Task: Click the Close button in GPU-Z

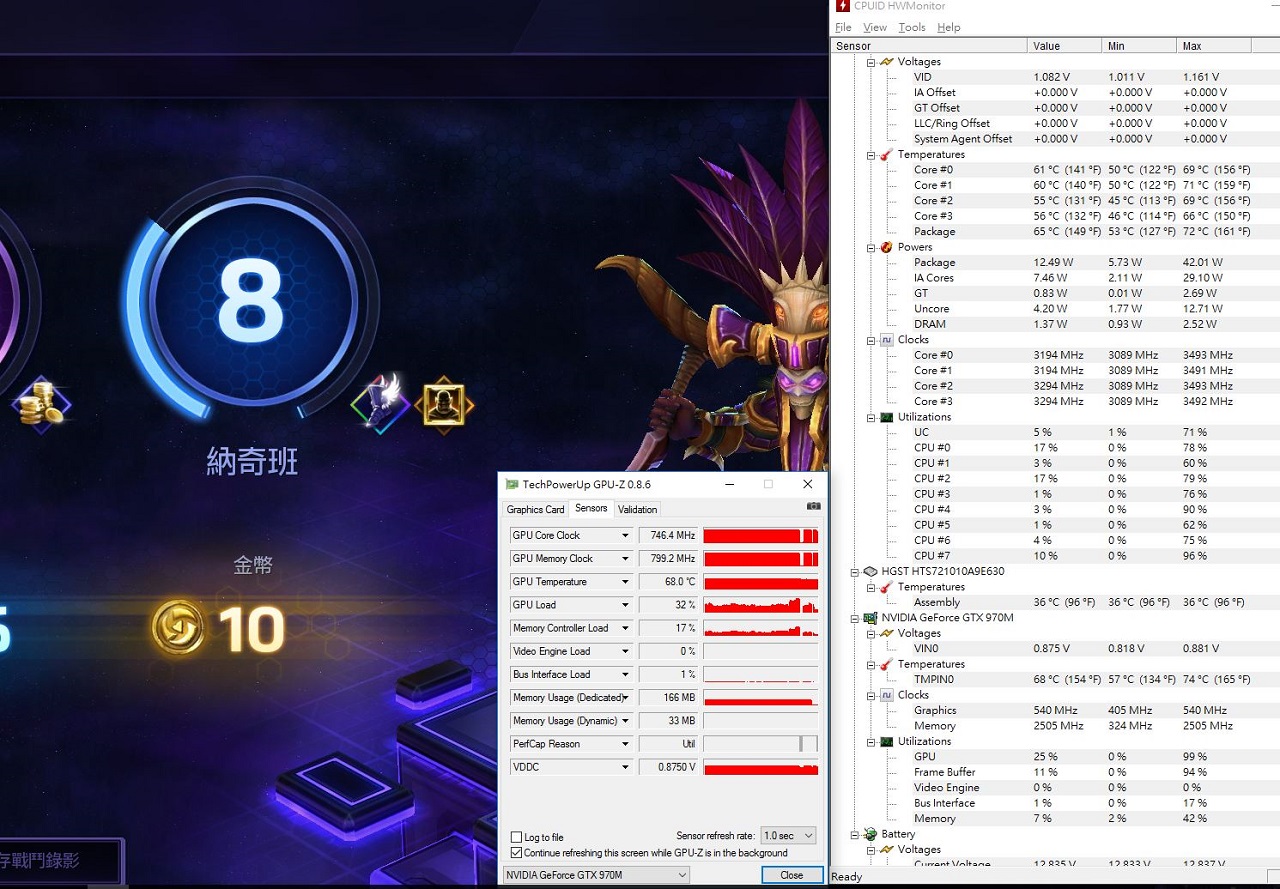Action: (x=791, y=875)
